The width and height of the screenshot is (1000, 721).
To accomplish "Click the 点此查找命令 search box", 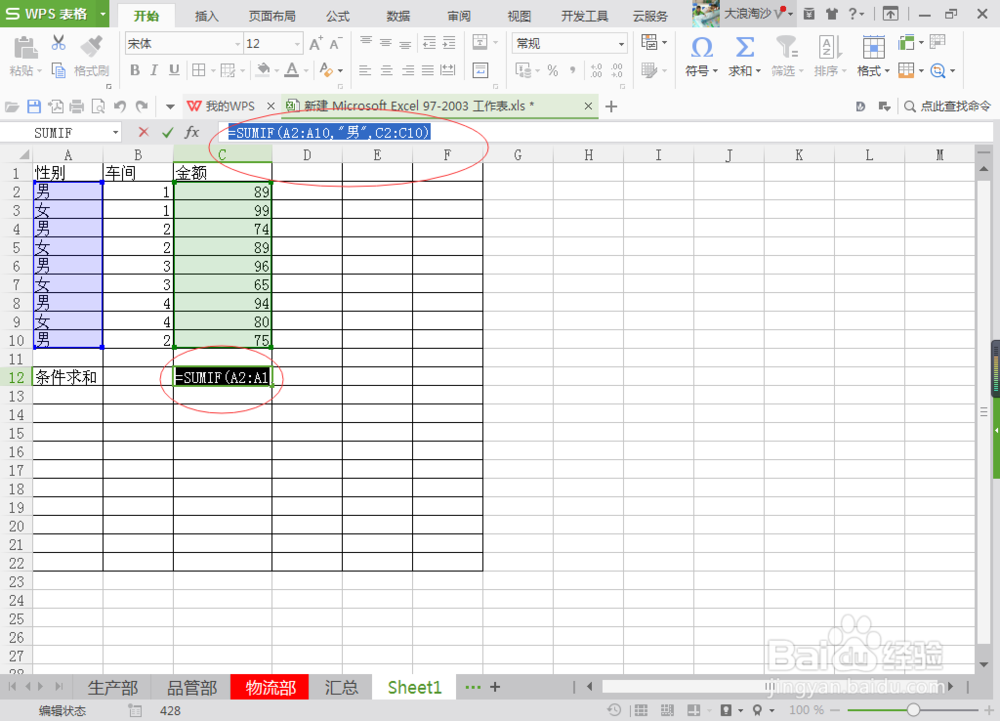I will click(948, 106).
